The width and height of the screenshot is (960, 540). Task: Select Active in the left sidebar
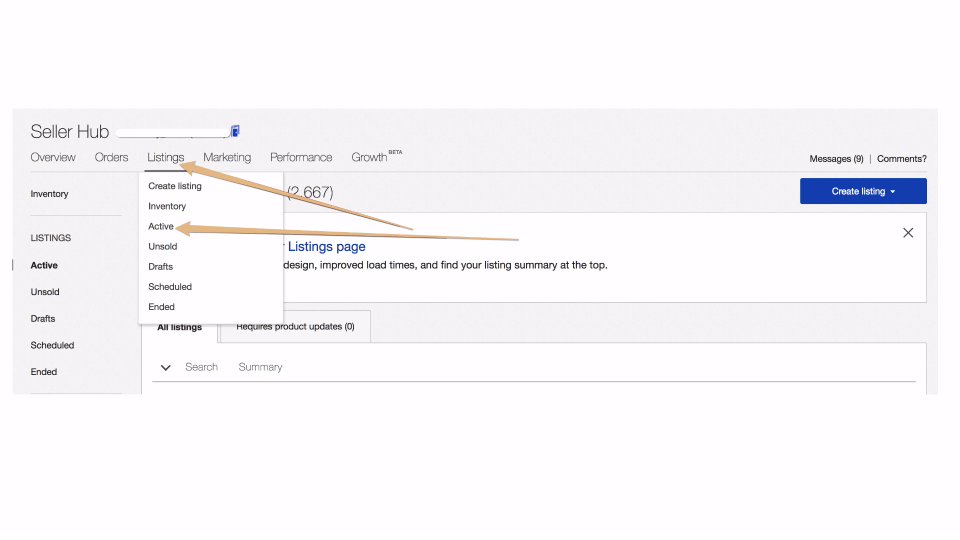(44, 265)
